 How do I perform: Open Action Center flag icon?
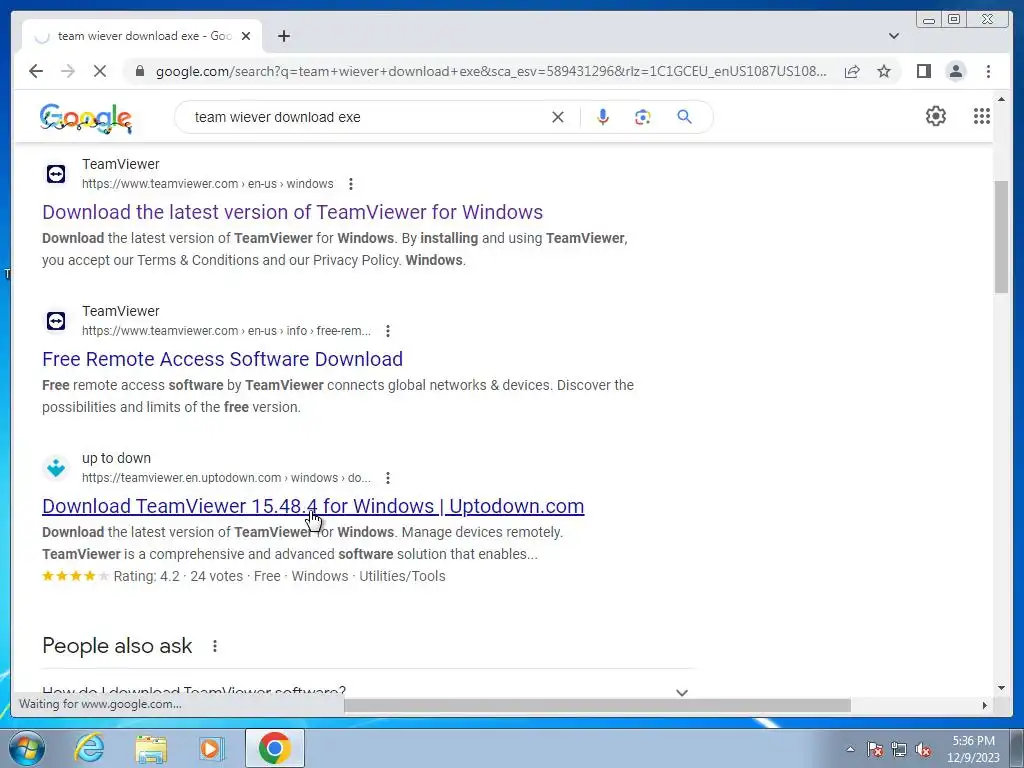(x=874, y=749)
